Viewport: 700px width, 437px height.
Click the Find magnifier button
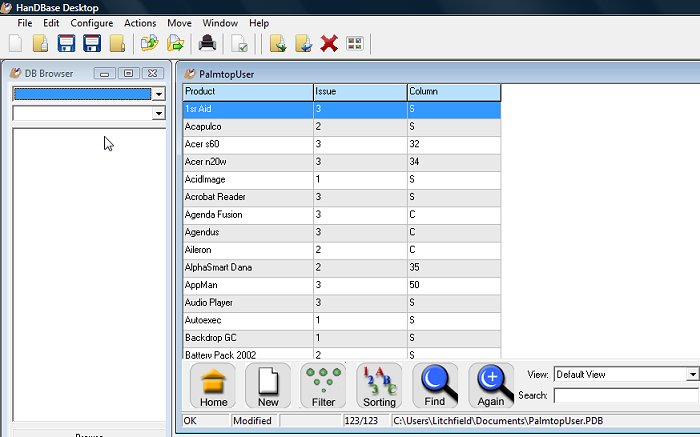pos(435,386)
